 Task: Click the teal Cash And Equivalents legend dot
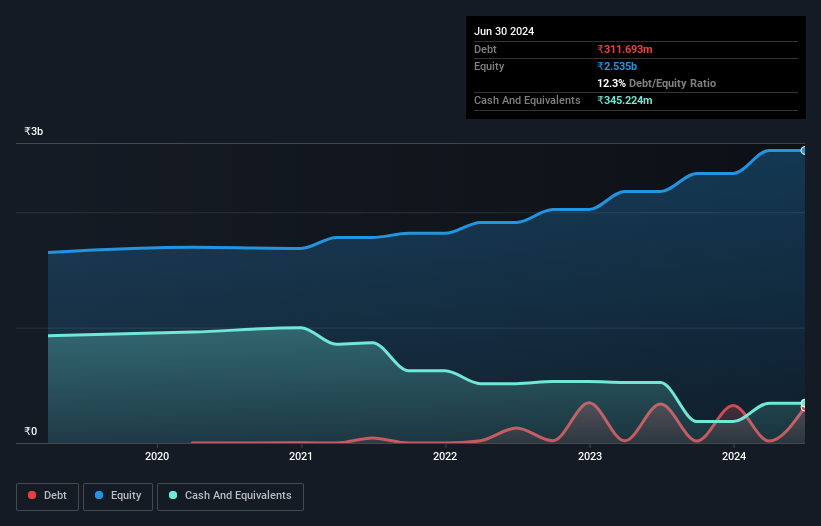tap(173, 495)
